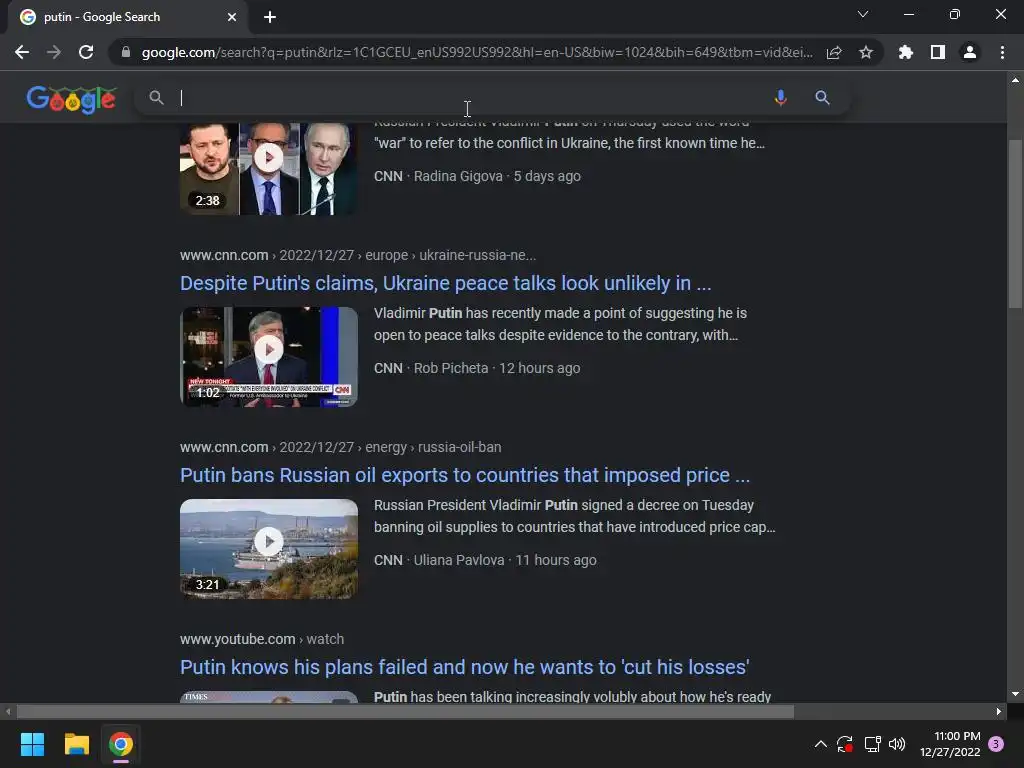This screenshot has height=768, width=1024.
Task: Open File Explorer from taskbar
Action: click(x=76, y=744)
